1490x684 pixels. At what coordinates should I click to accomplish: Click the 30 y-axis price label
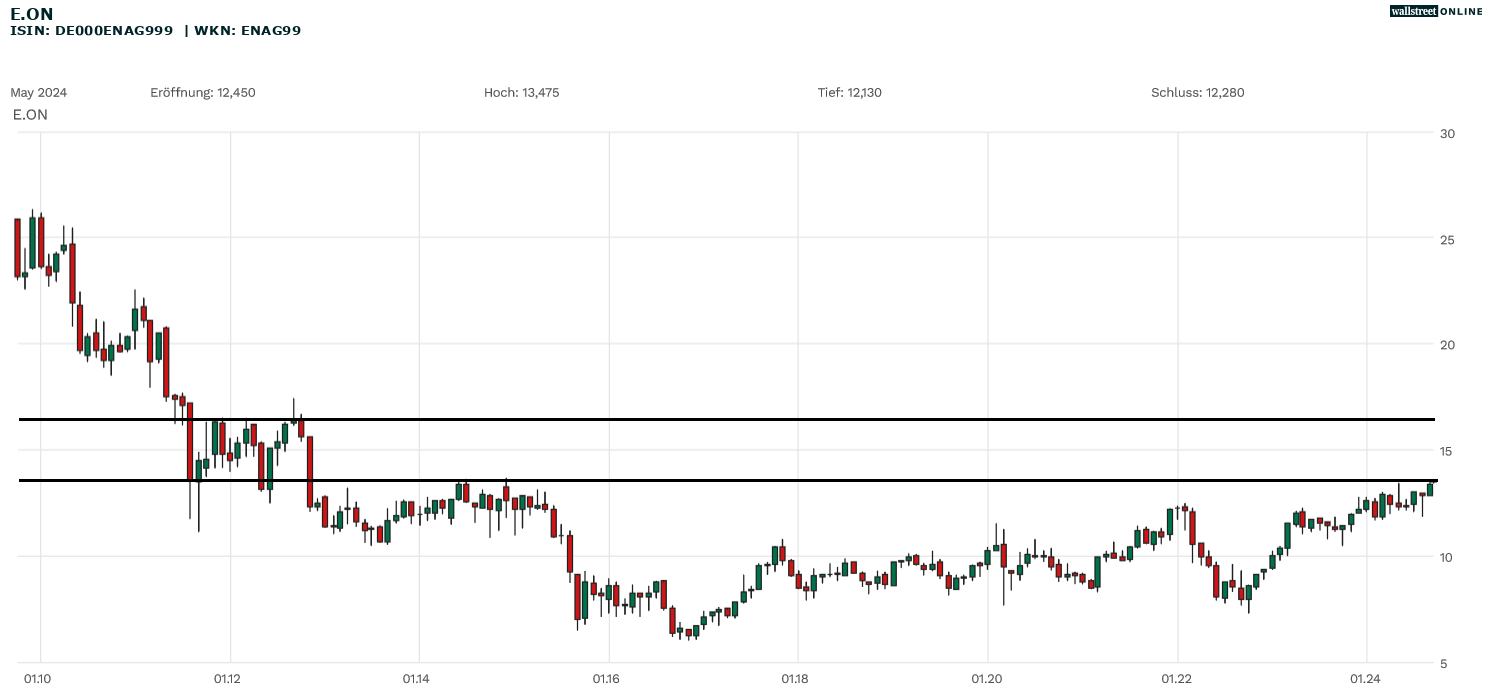(1446, 134)
